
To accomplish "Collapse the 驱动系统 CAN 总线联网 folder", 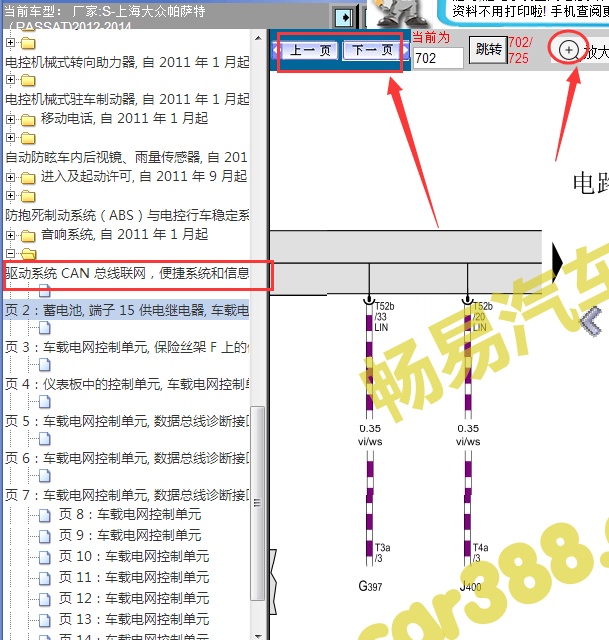I will point(11,253).
